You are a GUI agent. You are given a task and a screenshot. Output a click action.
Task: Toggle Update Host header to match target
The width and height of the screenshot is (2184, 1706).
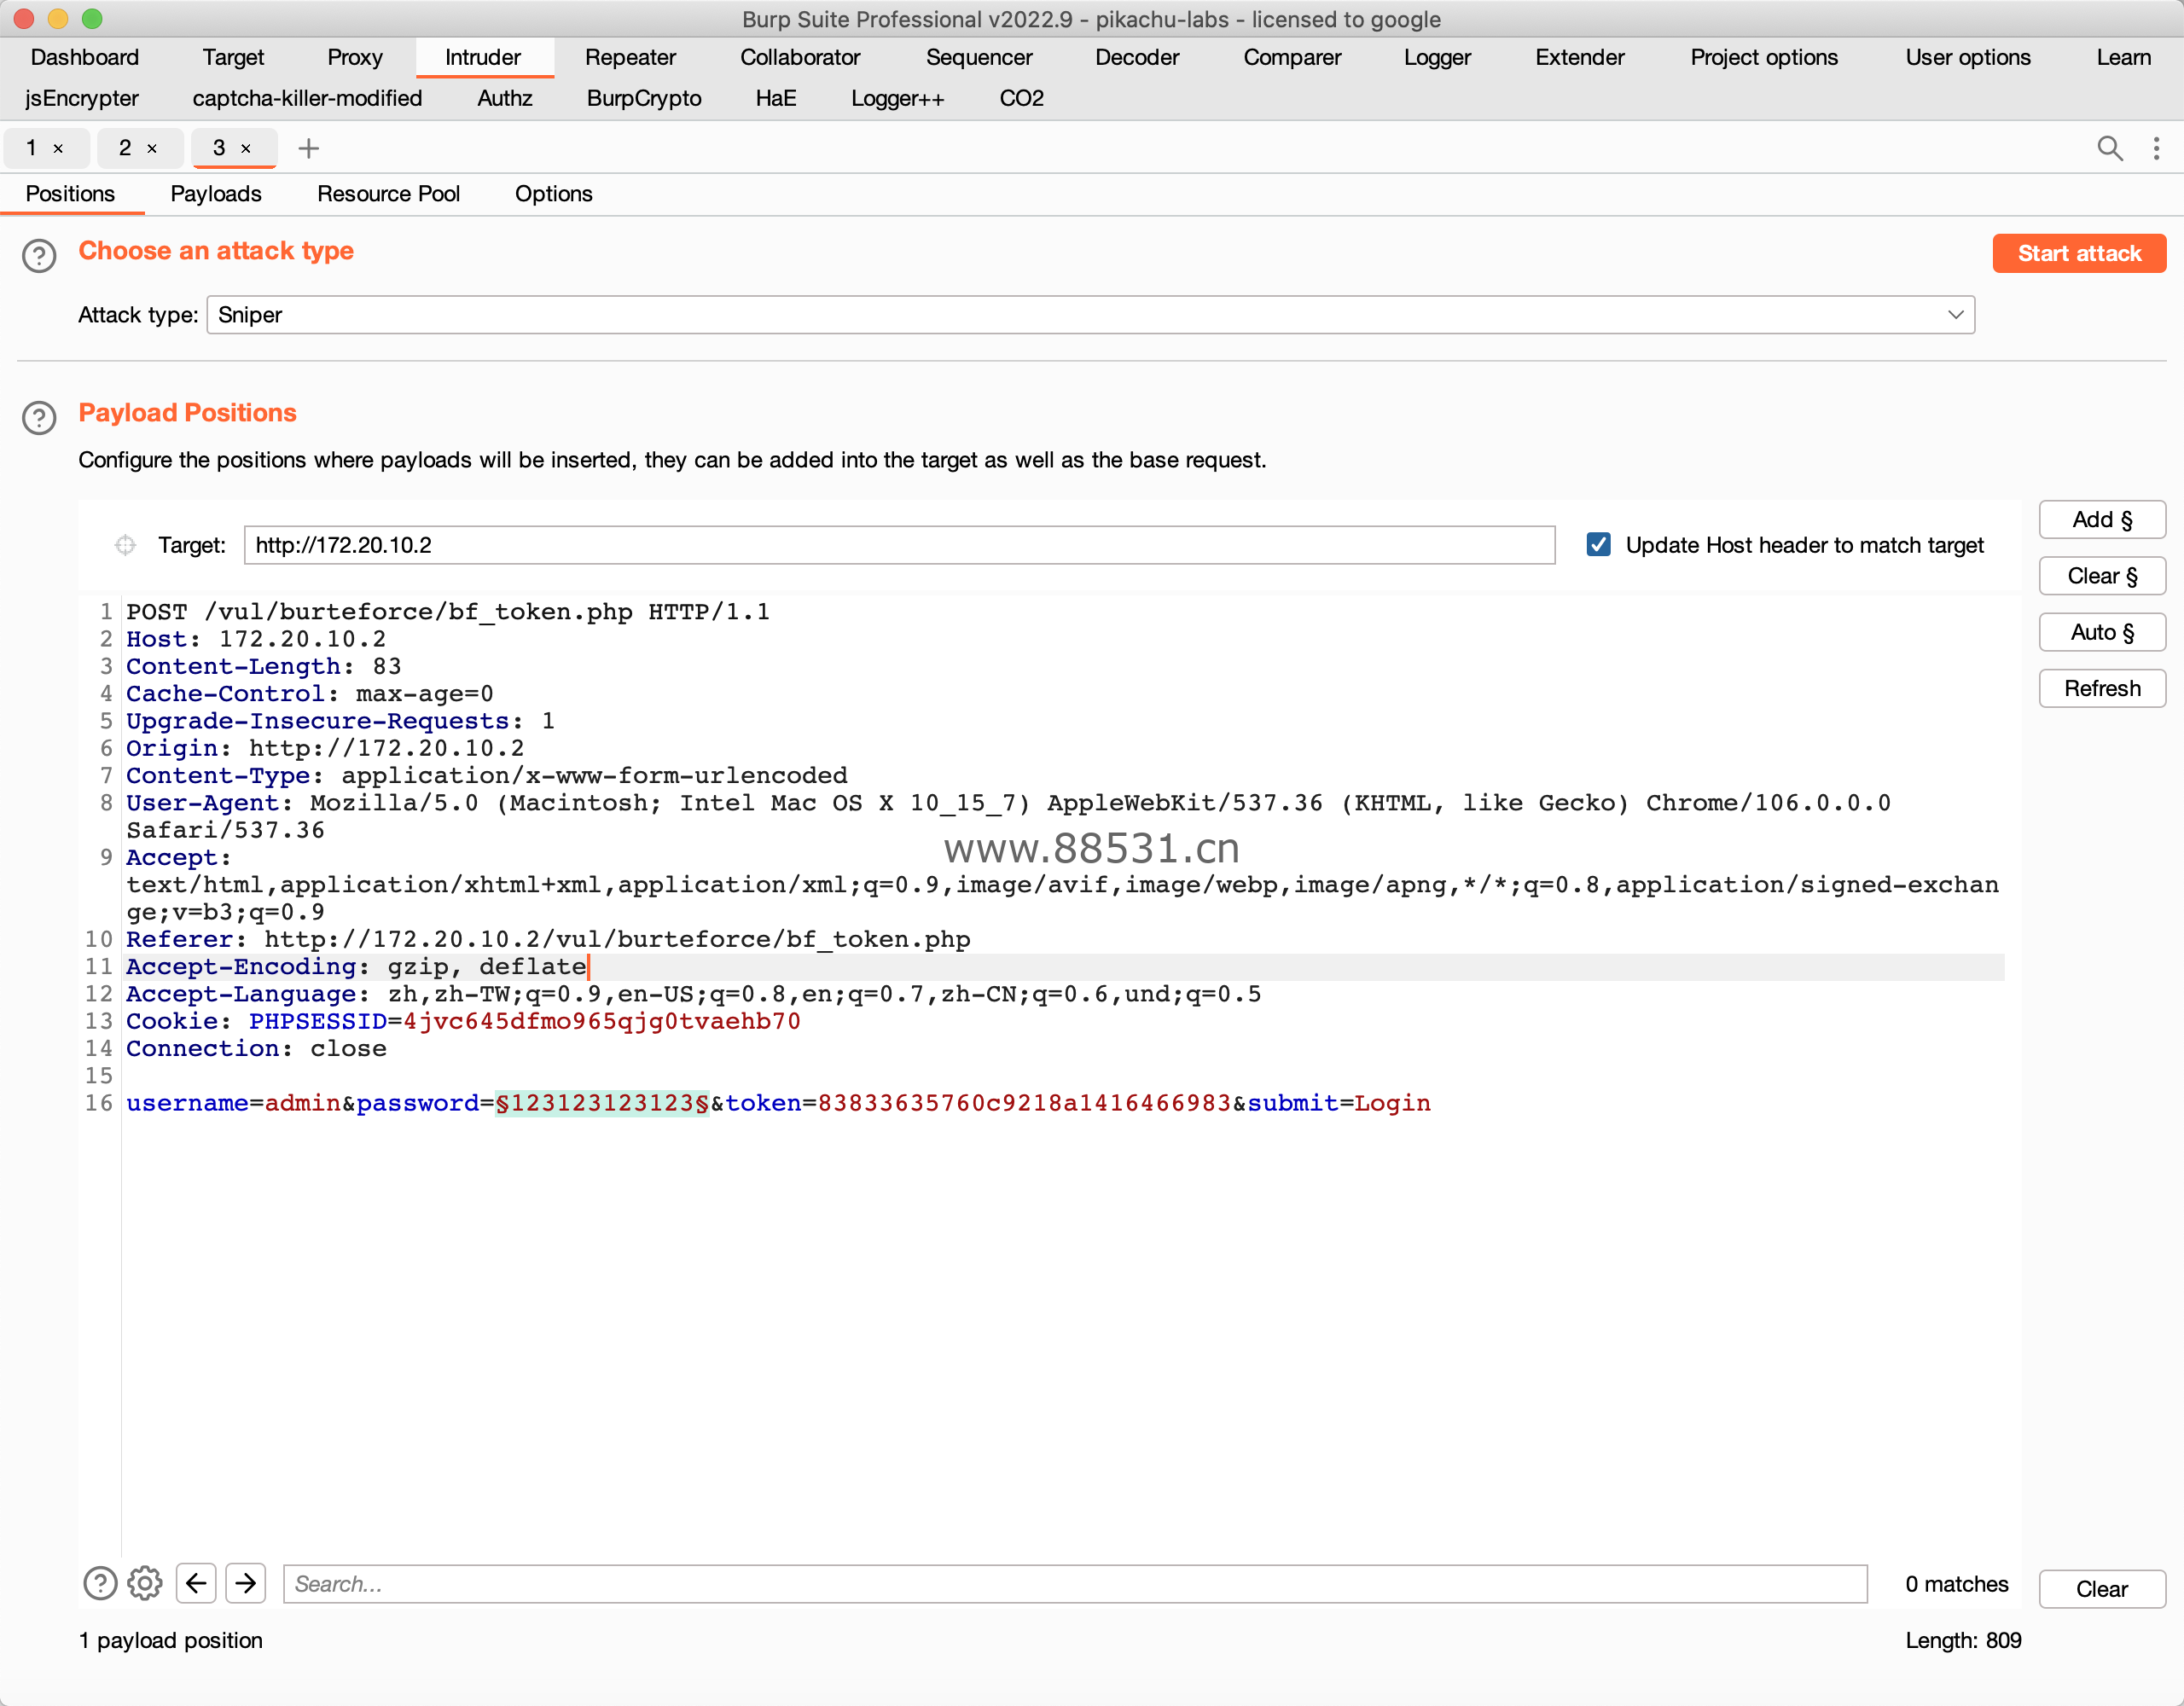click(x=1598, y=545)
